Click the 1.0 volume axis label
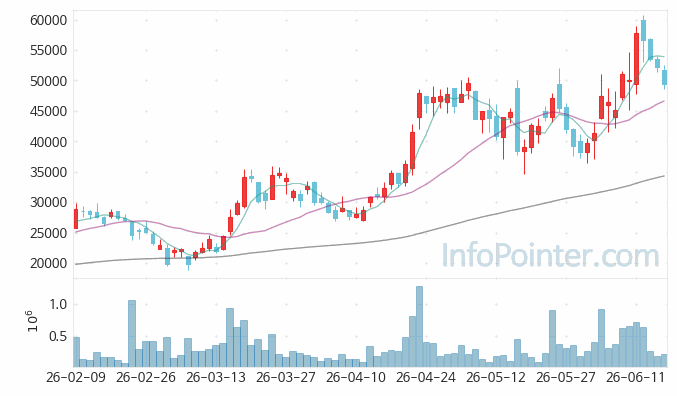The image size is (677, 396). [58, 304]
